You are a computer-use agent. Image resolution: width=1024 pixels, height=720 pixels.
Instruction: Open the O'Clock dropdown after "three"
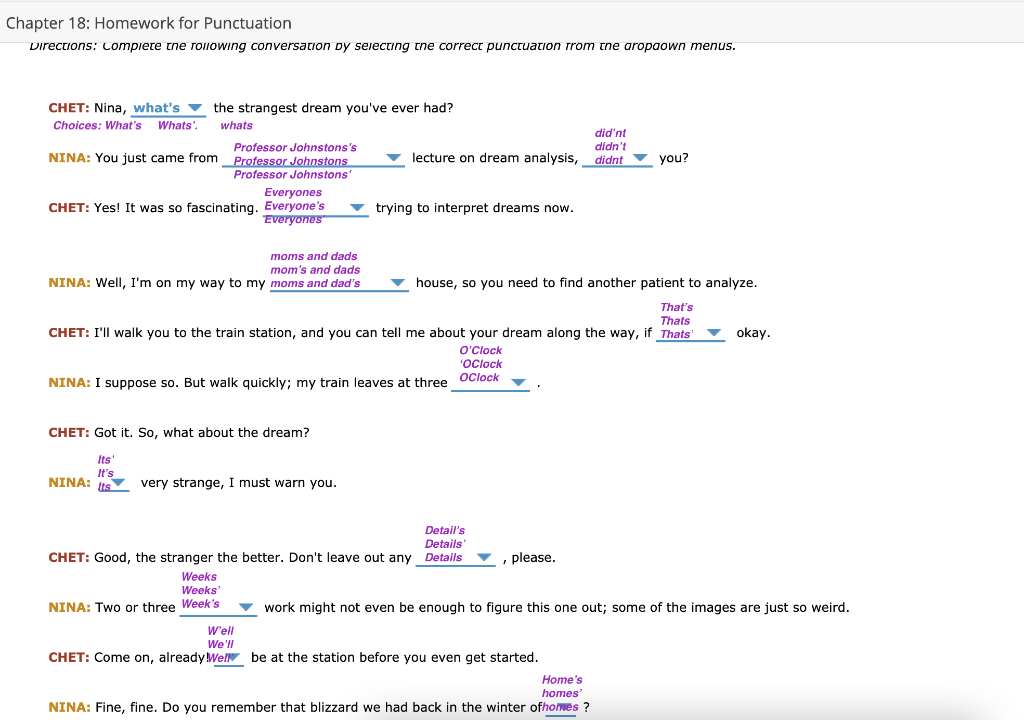(519, 382)
